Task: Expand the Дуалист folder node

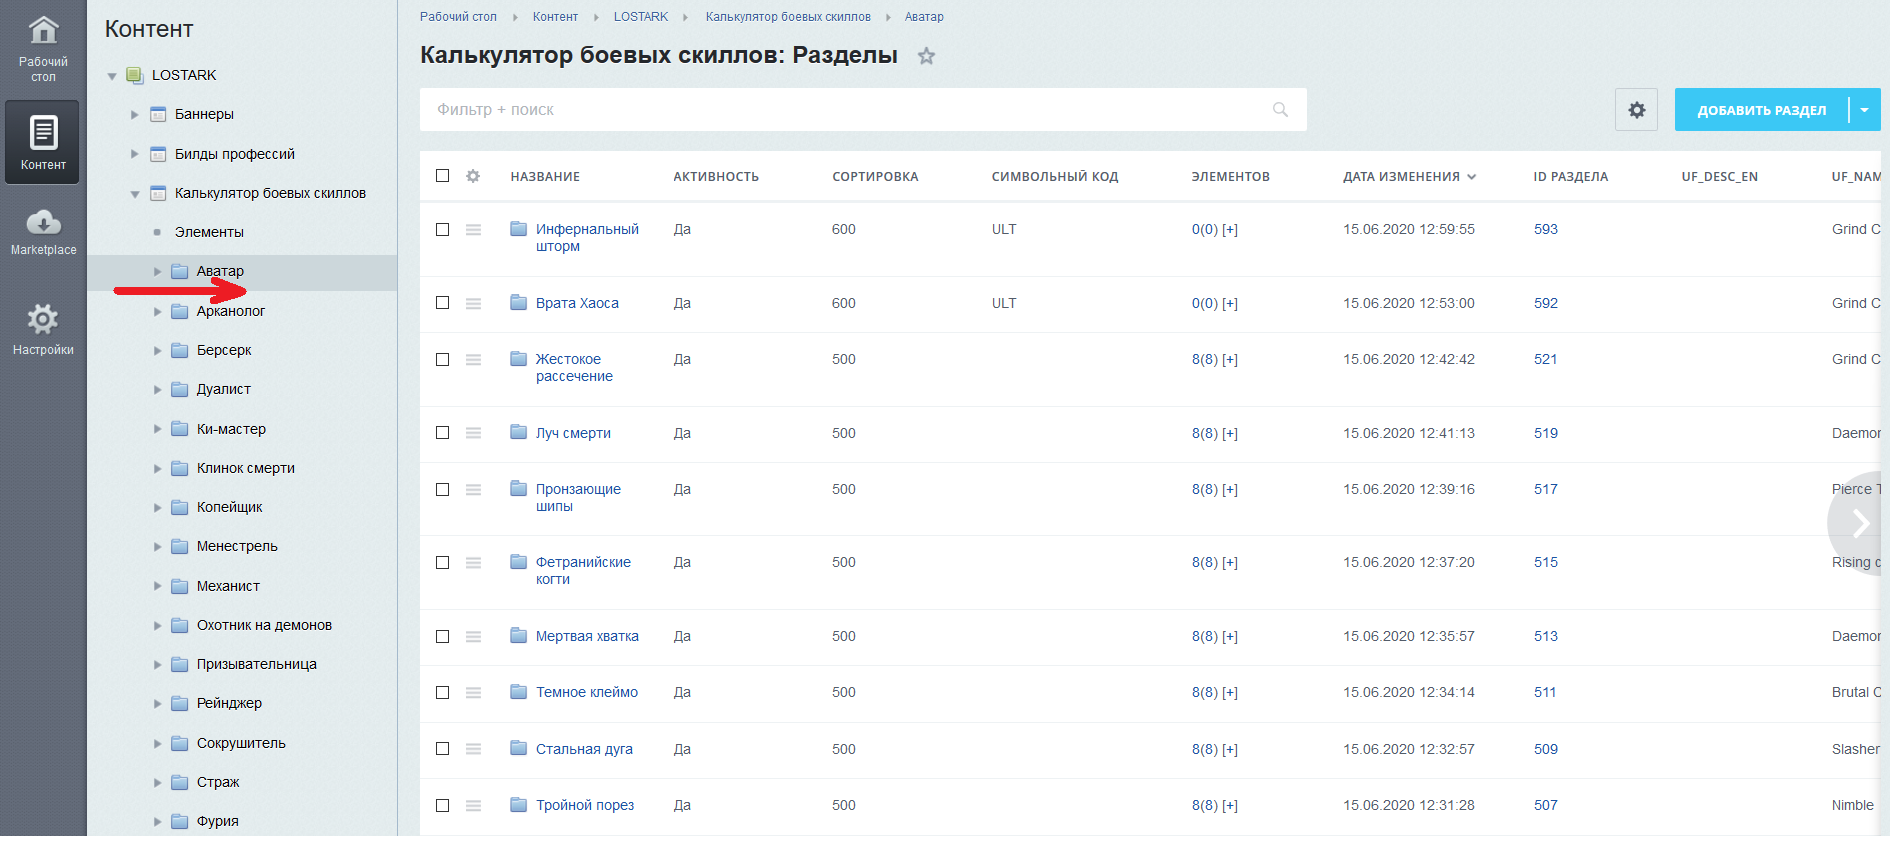Action: pyautogui.click(x=157, y=390)
